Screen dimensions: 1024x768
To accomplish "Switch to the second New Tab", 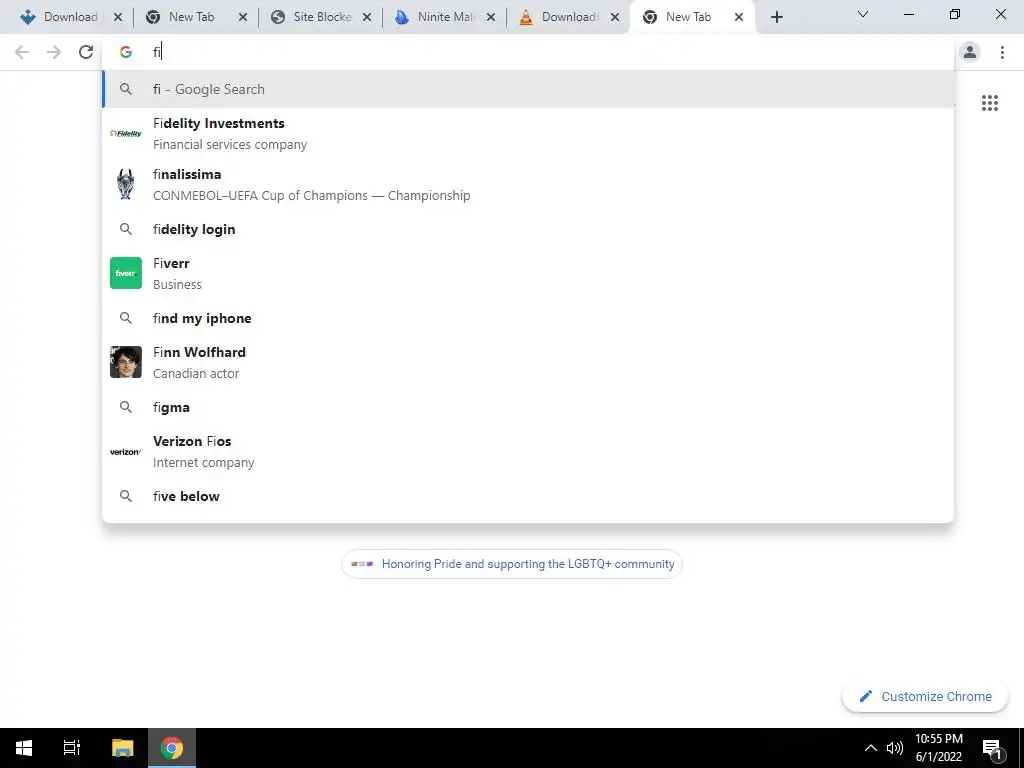I will (x=191, y=17).
